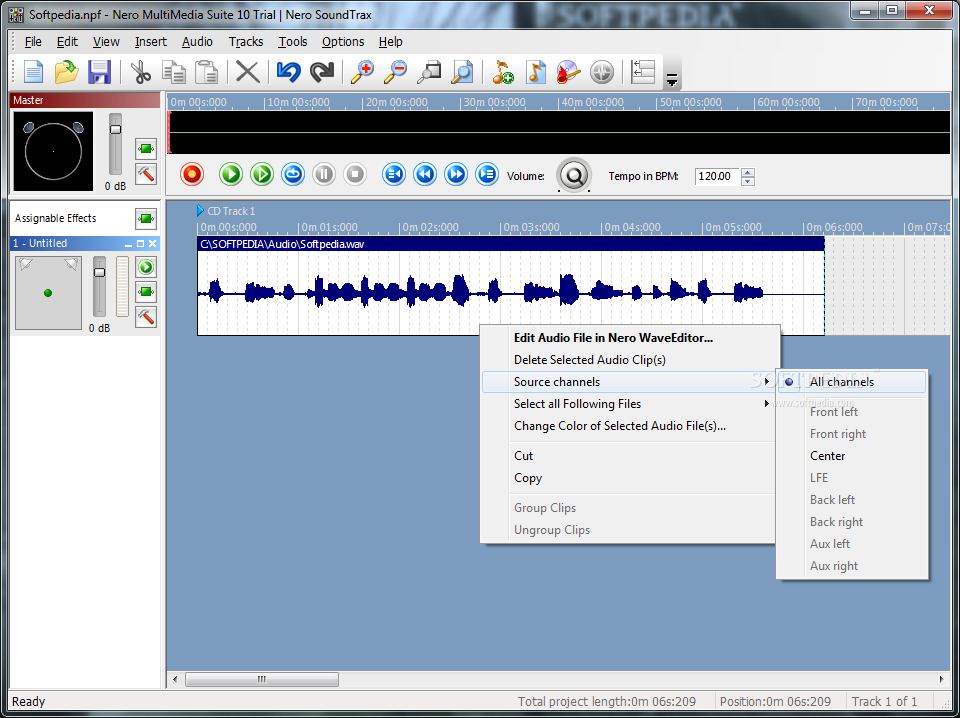Open Master hammer tool icon

click(x=146, y=174)
